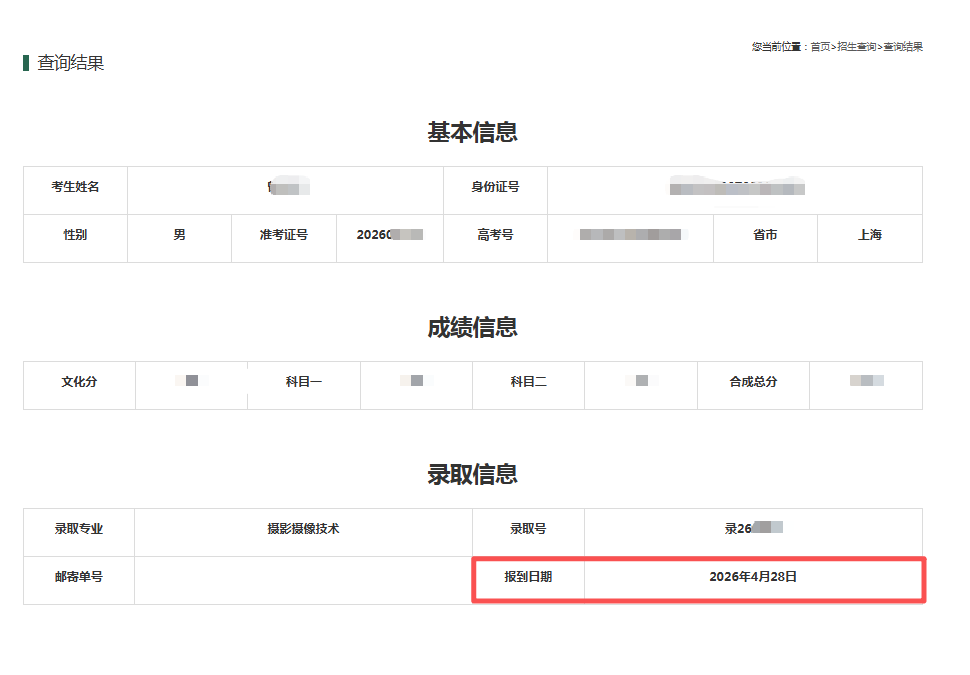Viewport: 970px width, 675px height.
Task: Click the 报到日期 label cell
Action: (x=528, y=577)
